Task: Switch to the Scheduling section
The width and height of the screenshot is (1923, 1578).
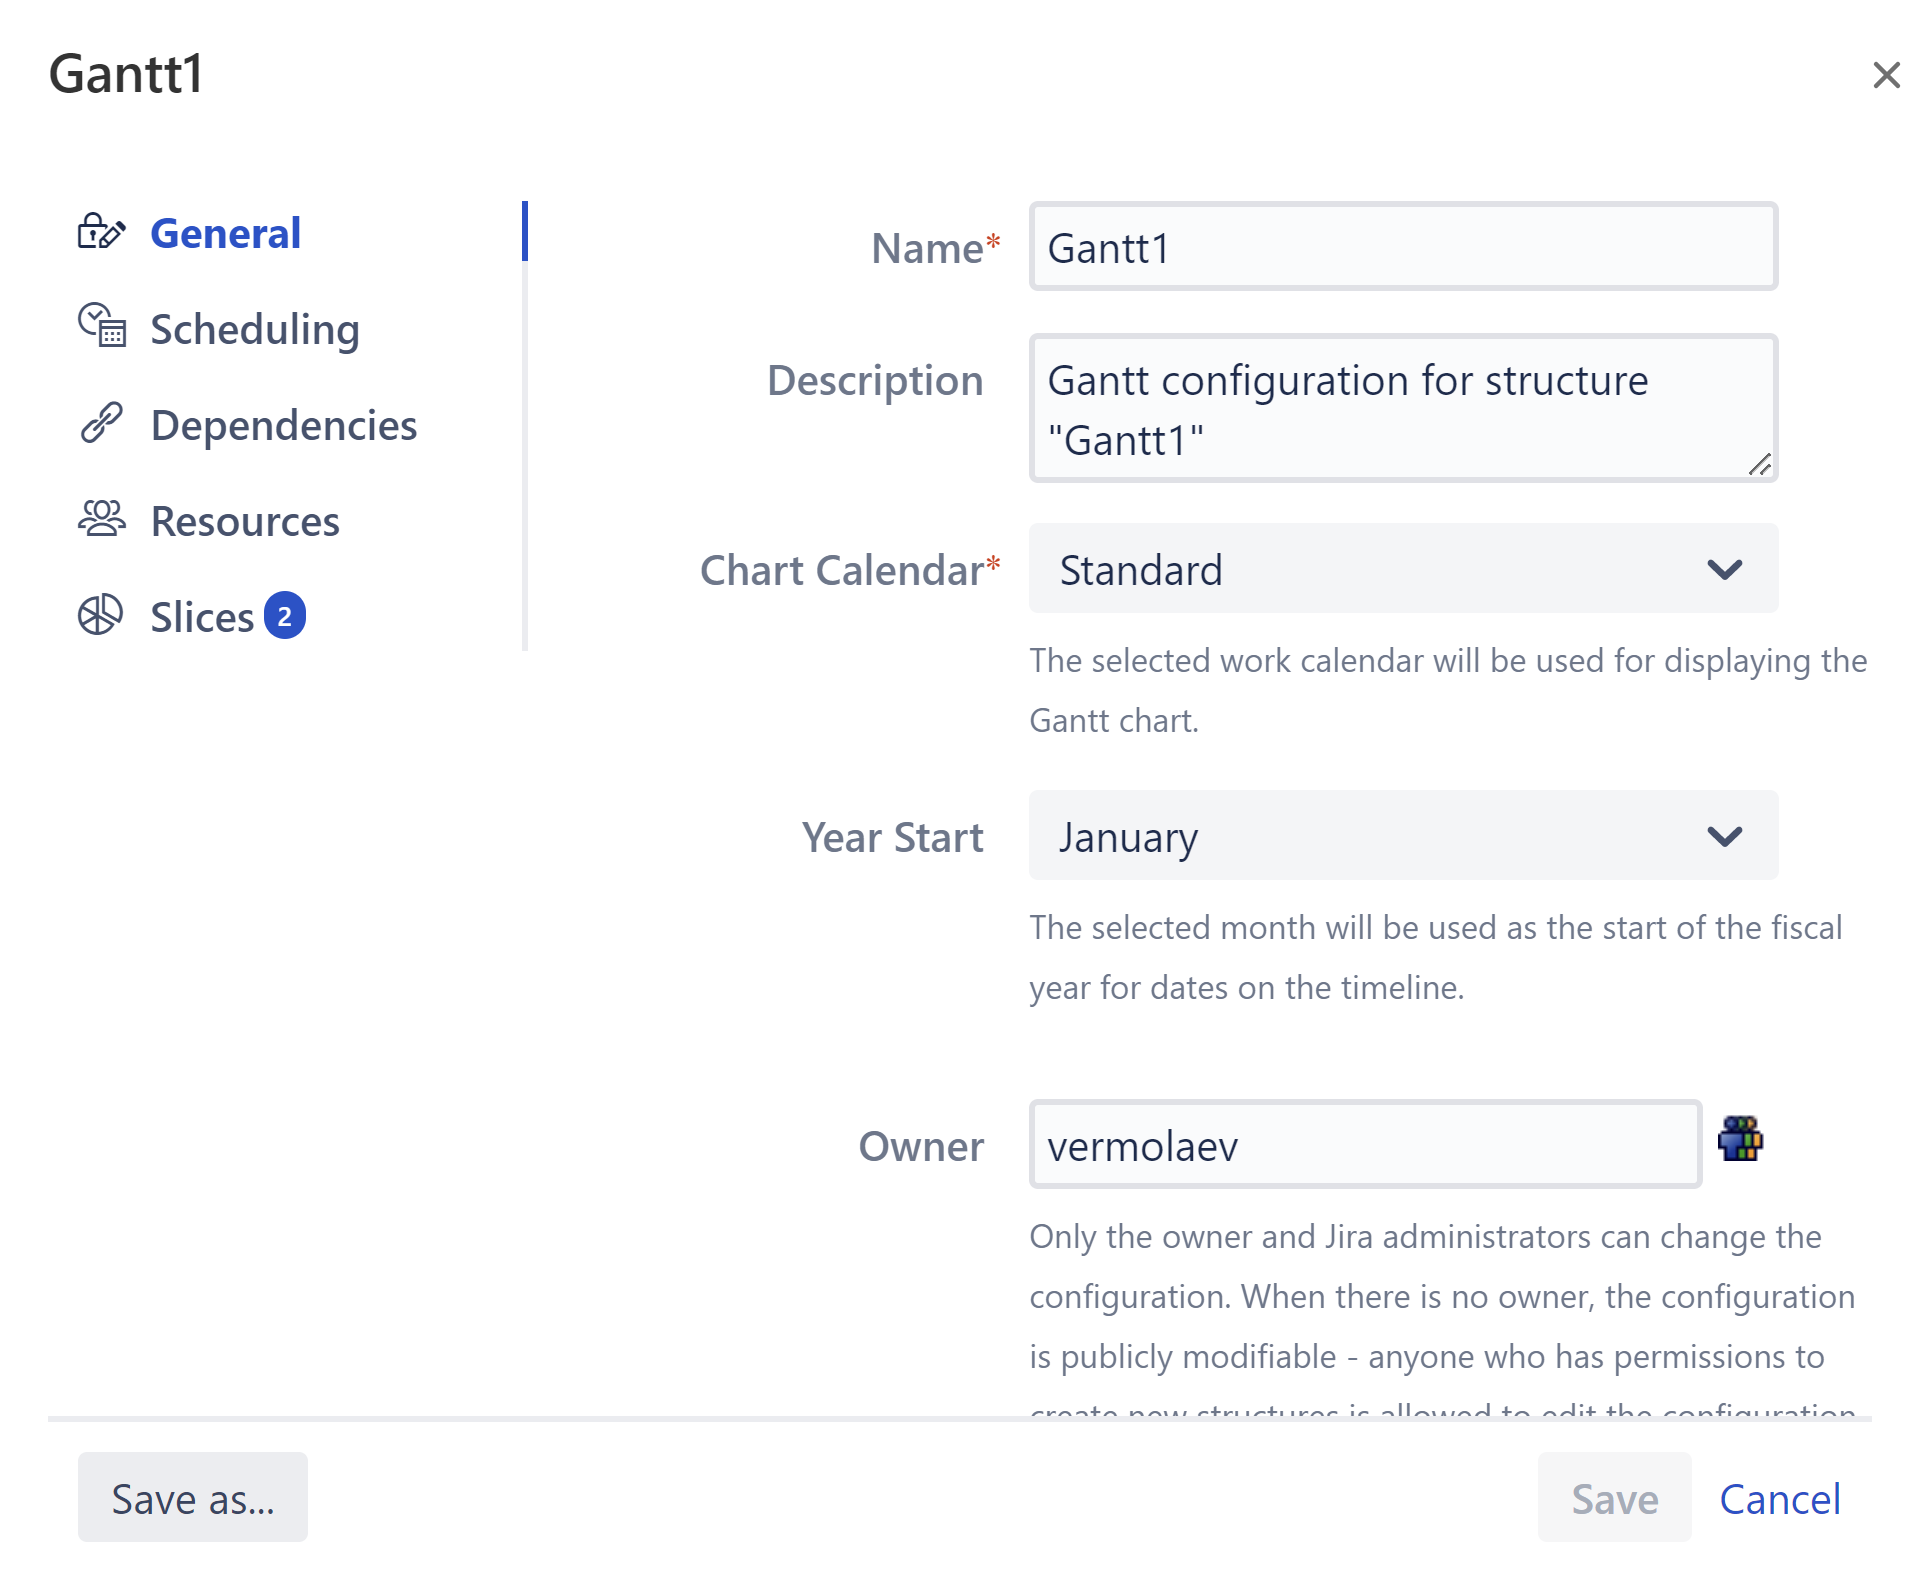Action: click(255, 329)
